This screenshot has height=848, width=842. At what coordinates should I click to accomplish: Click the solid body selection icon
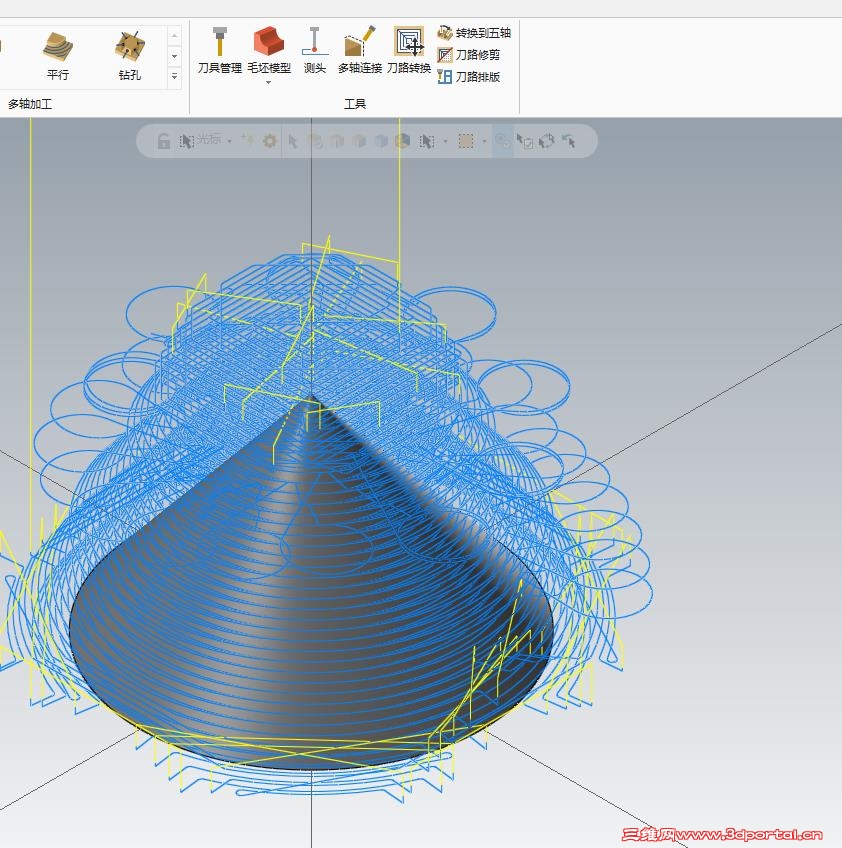(x=381, y=141)
